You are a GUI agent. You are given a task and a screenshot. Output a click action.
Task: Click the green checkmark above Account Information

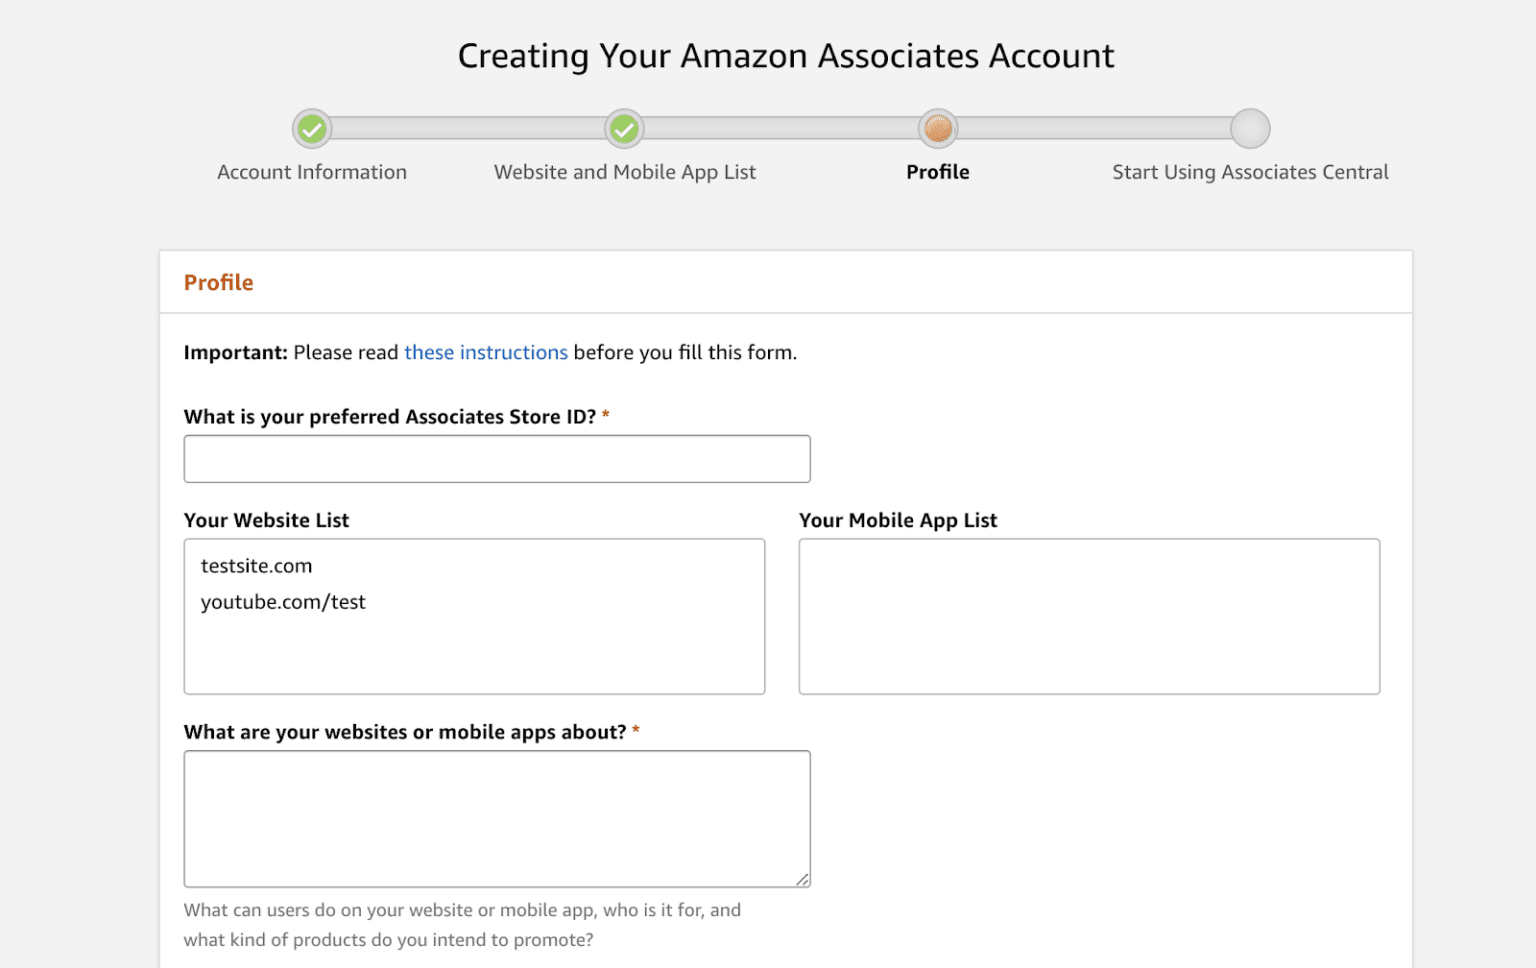(311, 128)
